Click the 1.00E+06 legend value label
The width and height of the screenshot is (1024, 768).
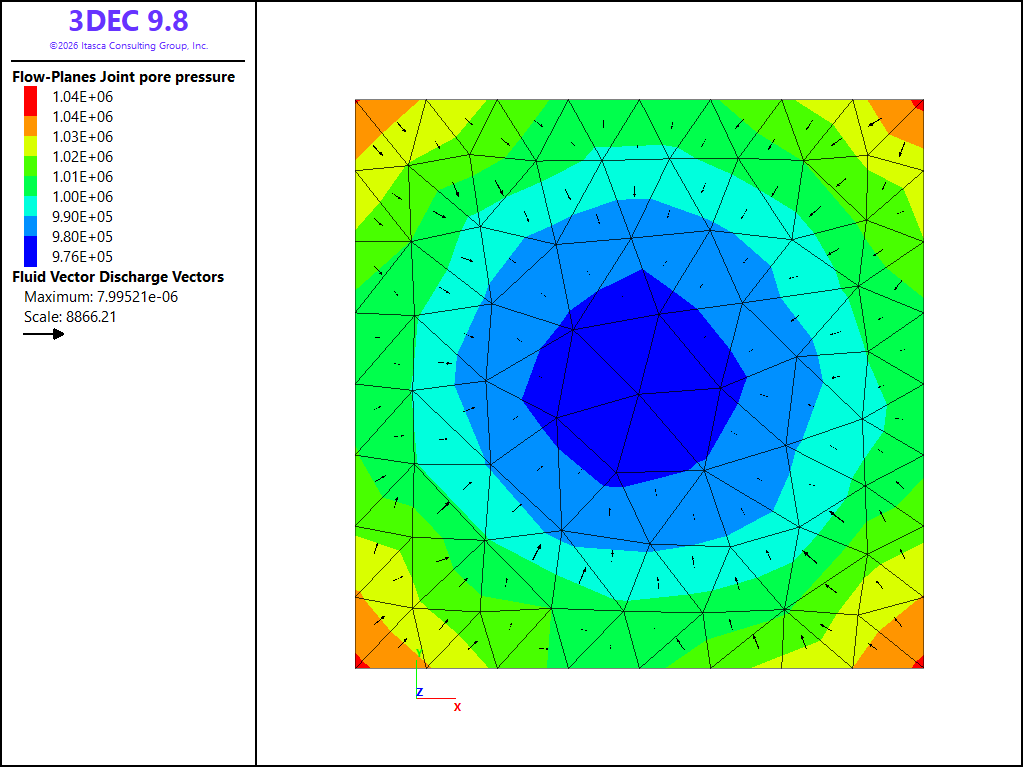[82, 197]
